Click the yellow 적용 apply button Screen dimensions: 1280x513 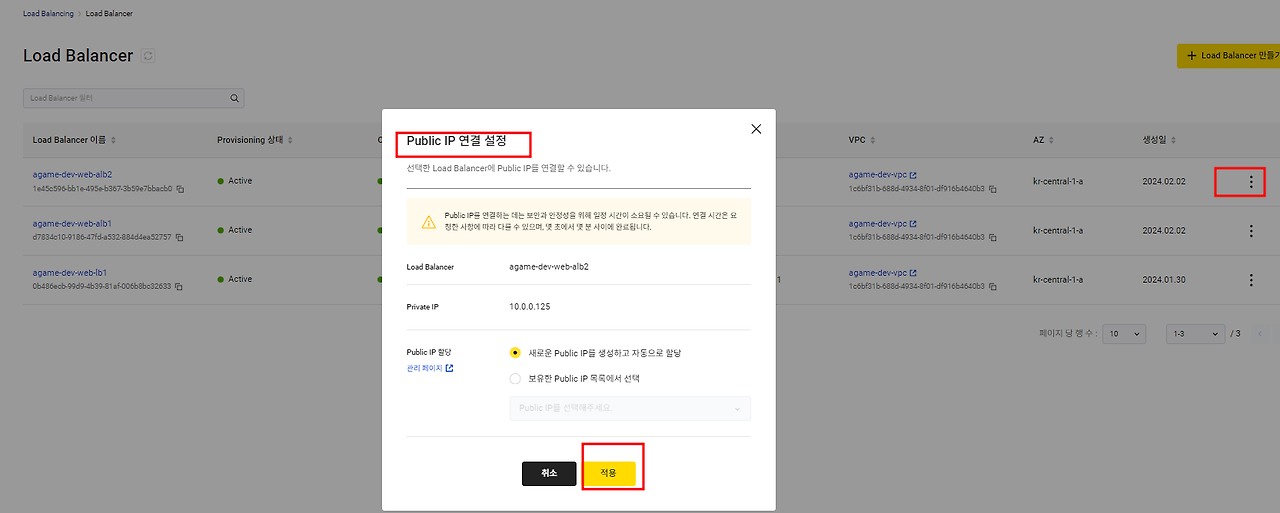(609, 473)
